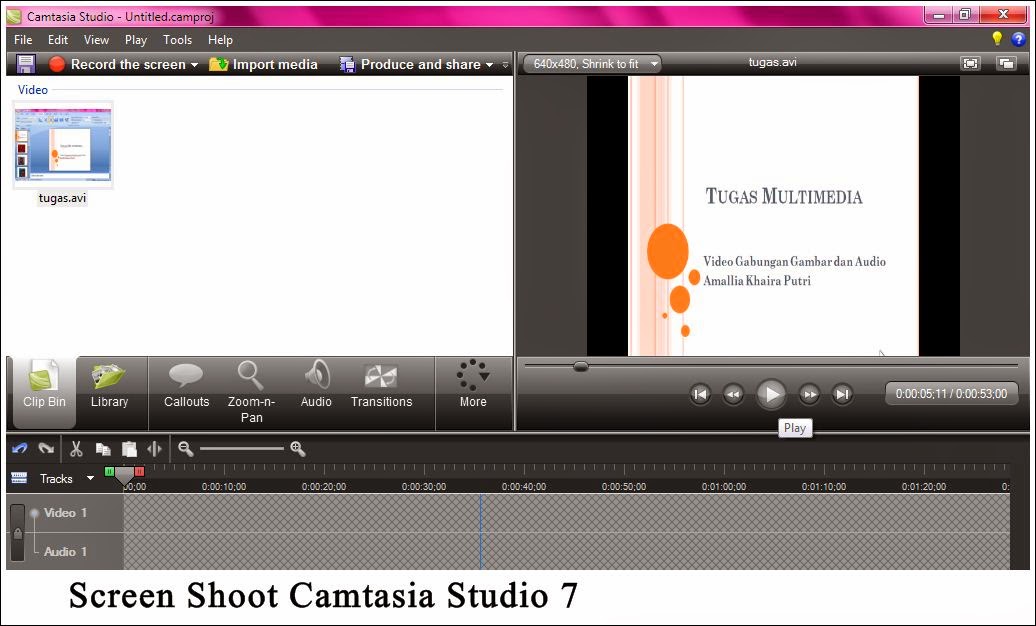The height and width of the screenshot is (626, 1036).
Task: Select tugas.avi thumbnail in Clip Bin
Action: coord(63,145)
